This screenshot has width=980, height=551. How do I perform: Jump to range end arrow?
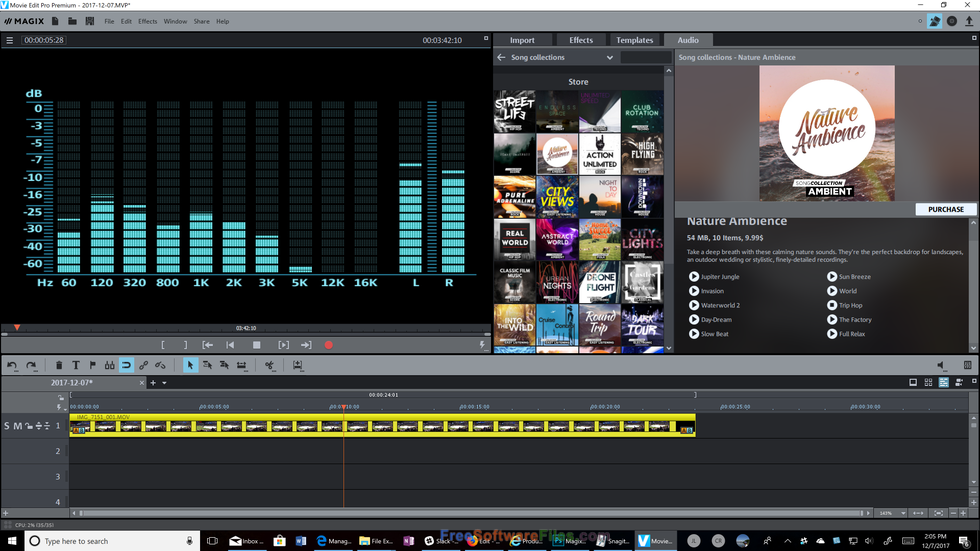(x=306, y=345)
